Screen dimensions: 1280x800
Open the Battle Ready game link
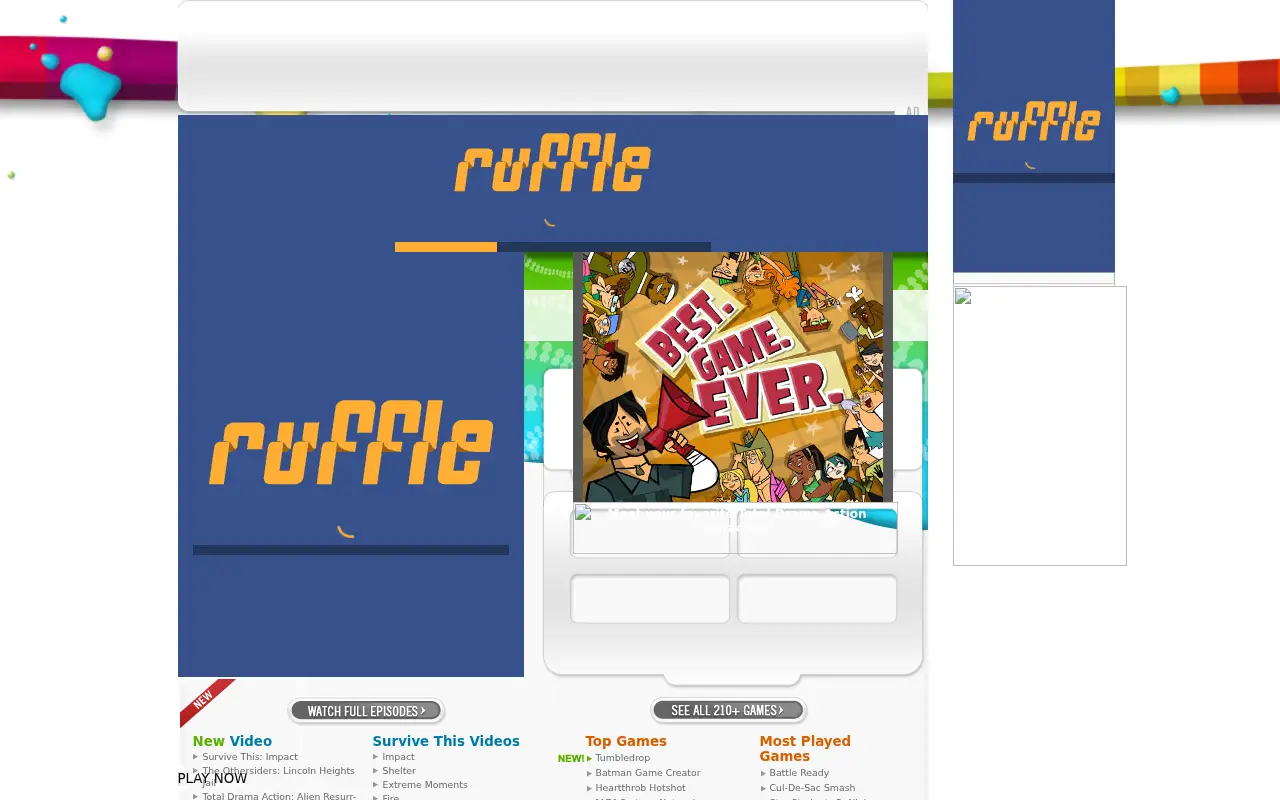click(799, 773)
